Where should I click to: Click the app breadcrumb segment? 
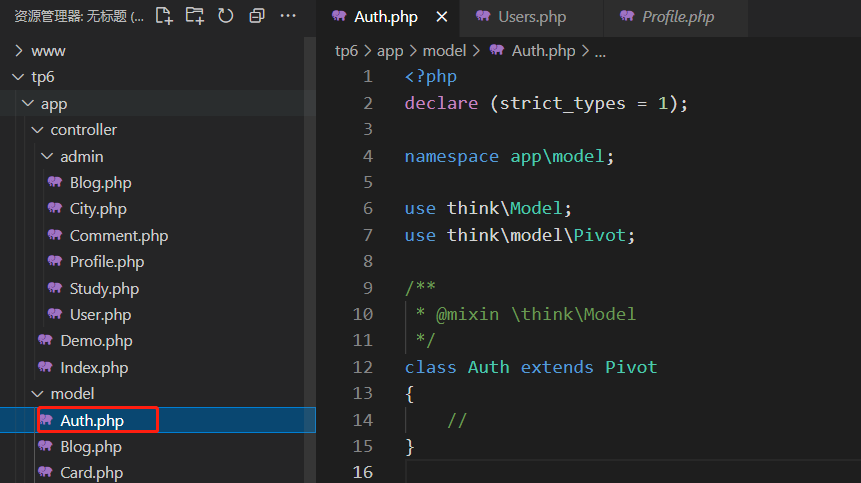[x=390, y=51]
